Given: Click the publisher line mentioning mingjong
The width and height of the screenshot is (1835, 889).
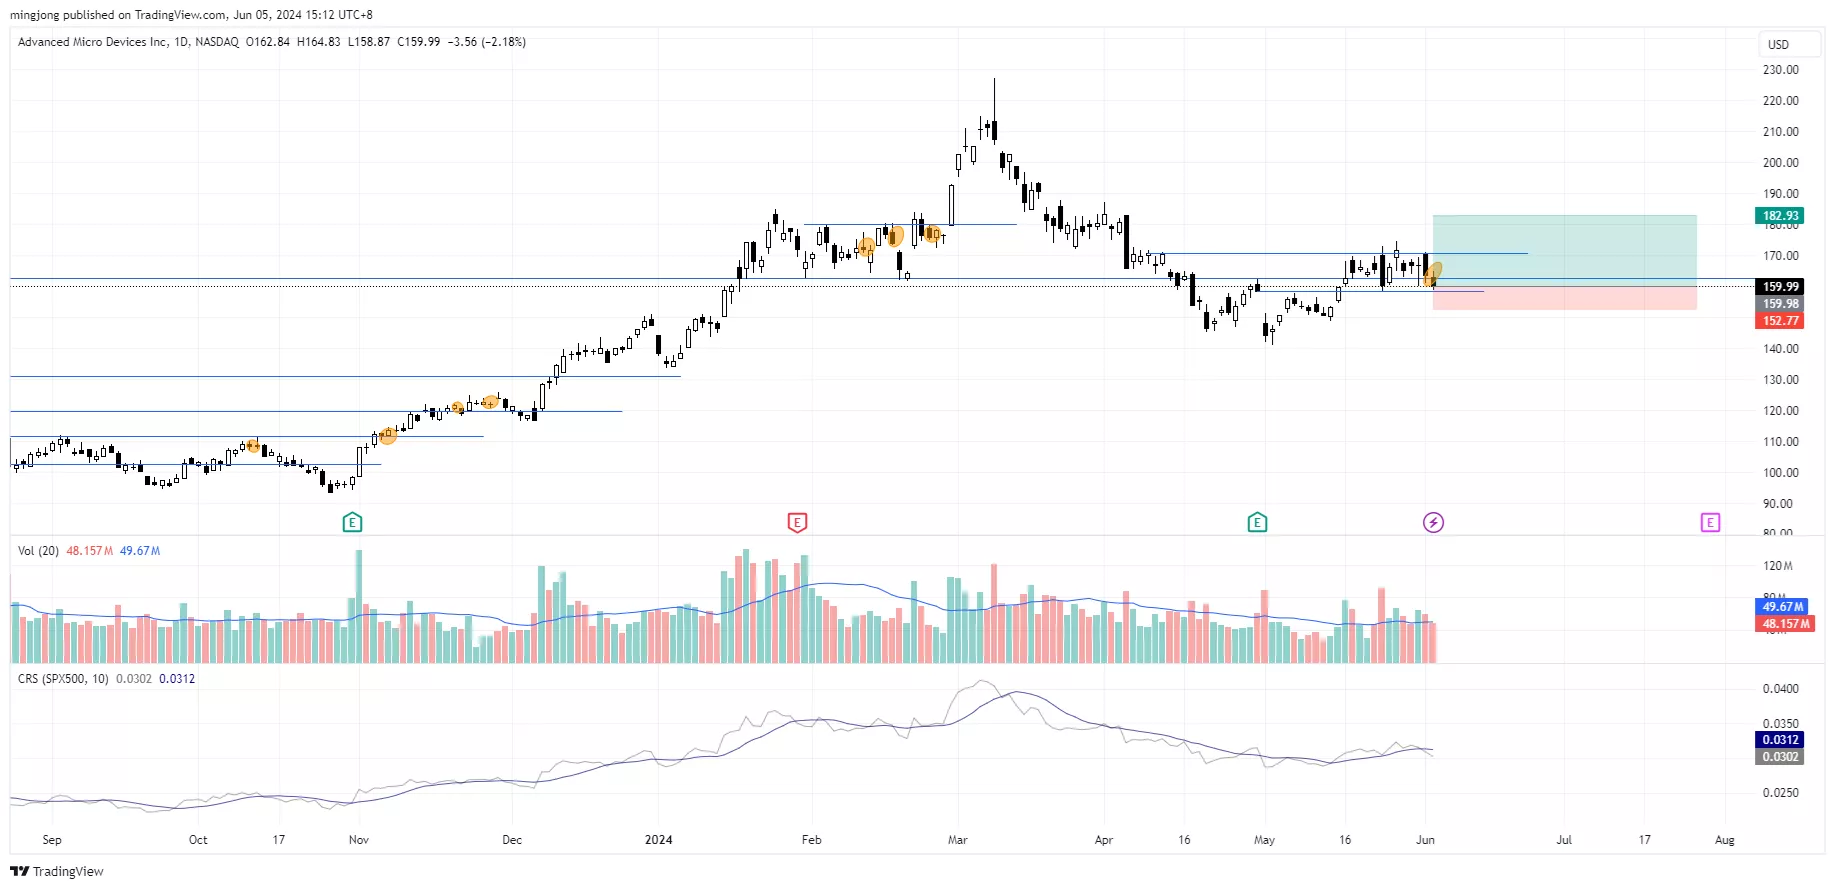Looking at the screenshot, I should [x=191, y=15].
